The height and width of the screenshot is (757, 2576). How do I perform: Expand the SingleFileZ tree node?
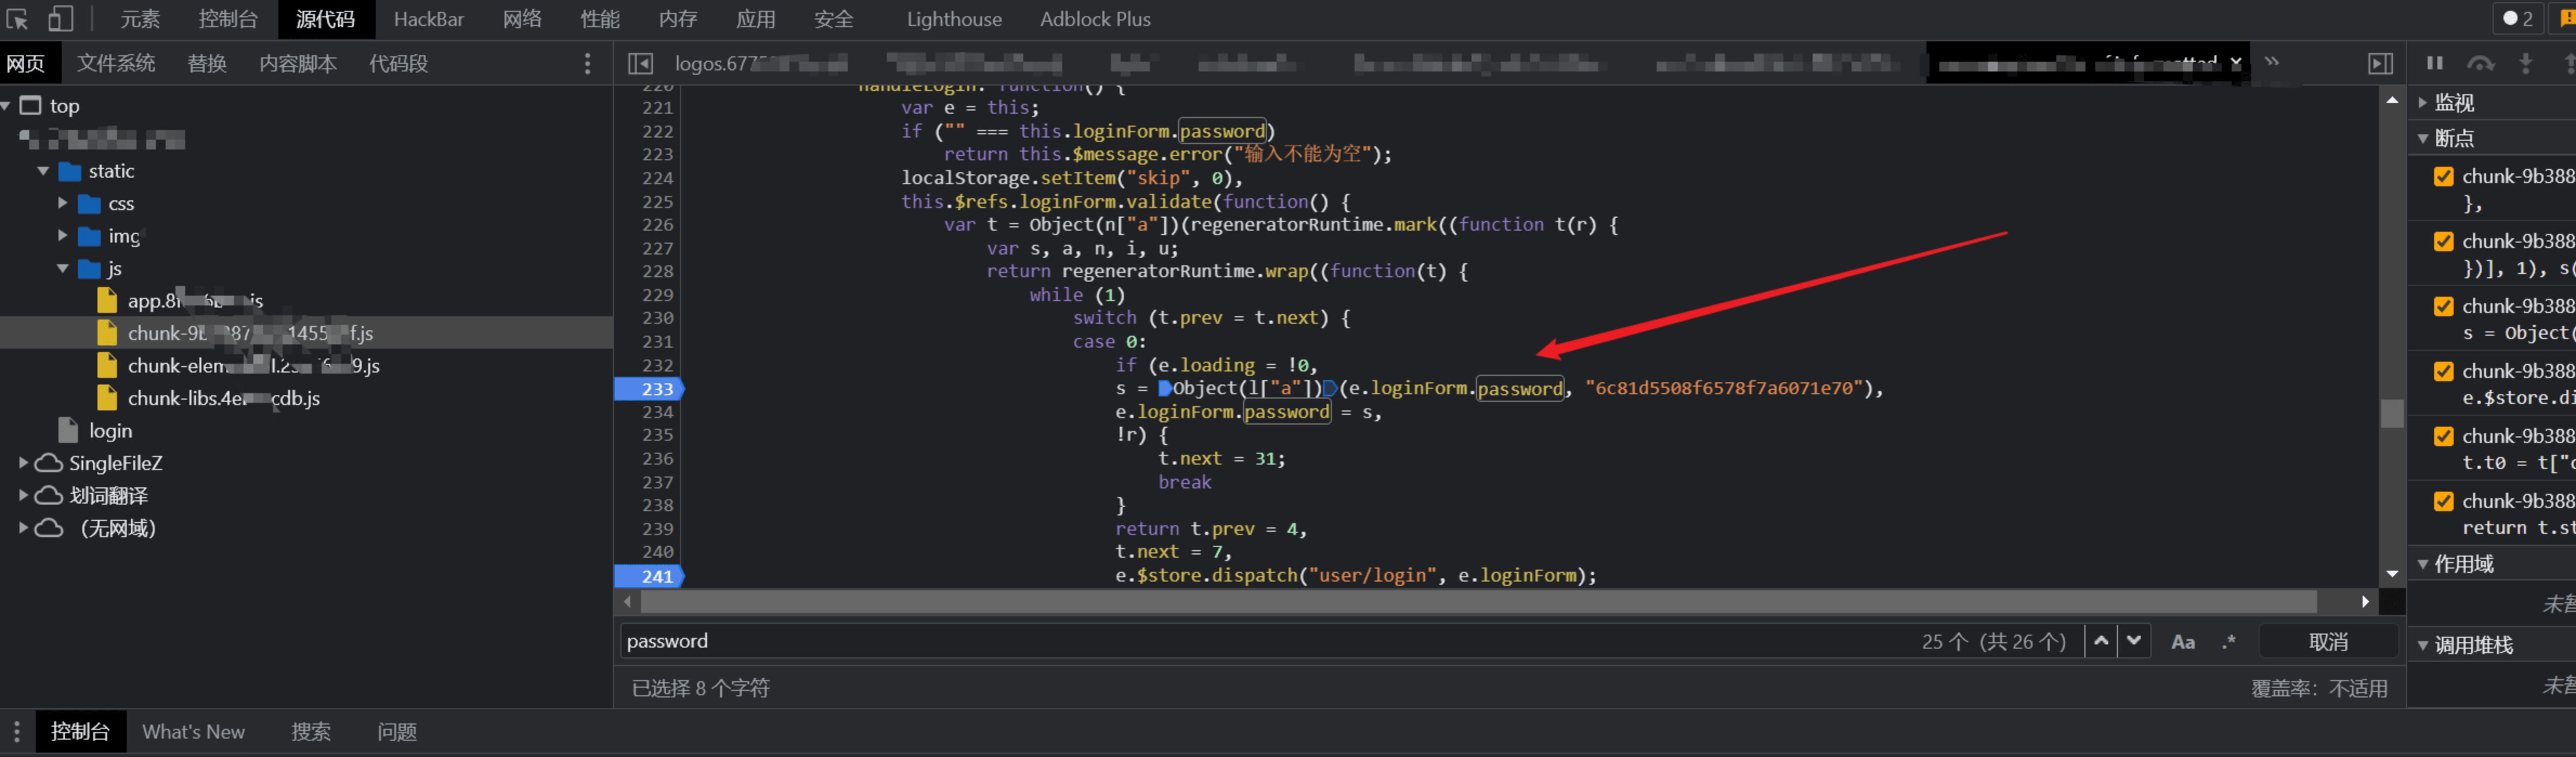tap(23, 463)
